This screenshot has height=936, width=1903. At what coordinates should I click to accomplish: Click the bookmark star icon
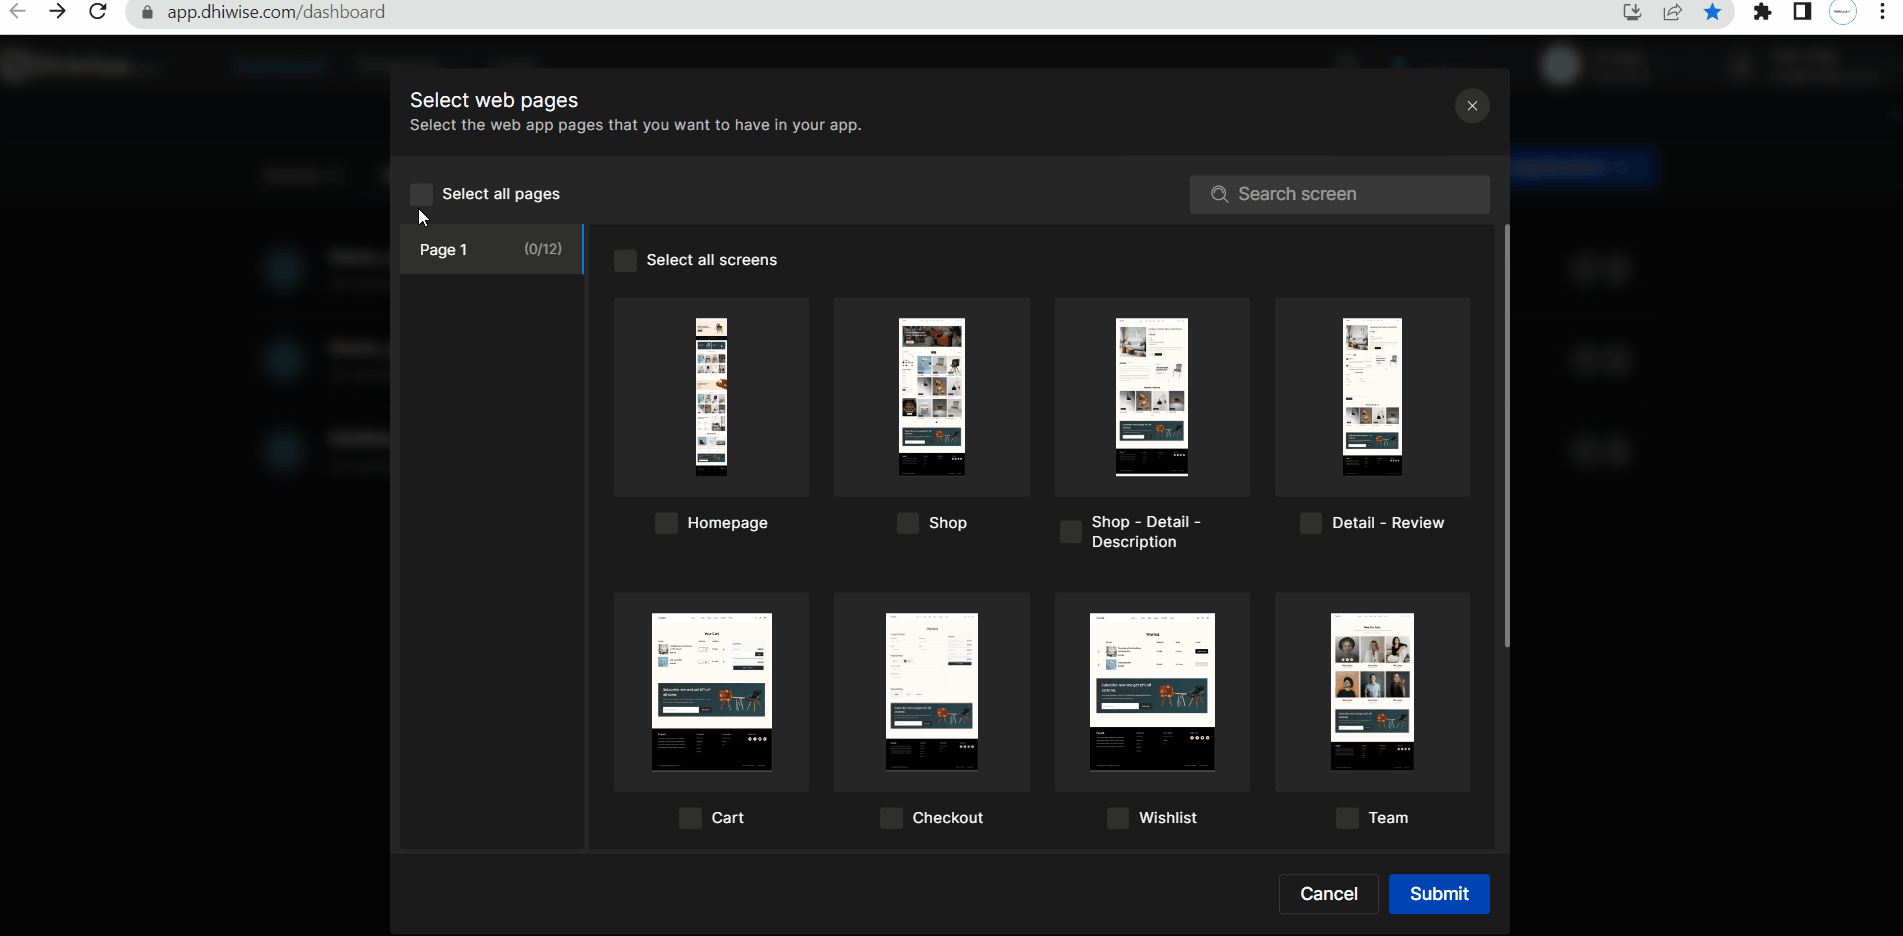click(x=1713, y=12)
